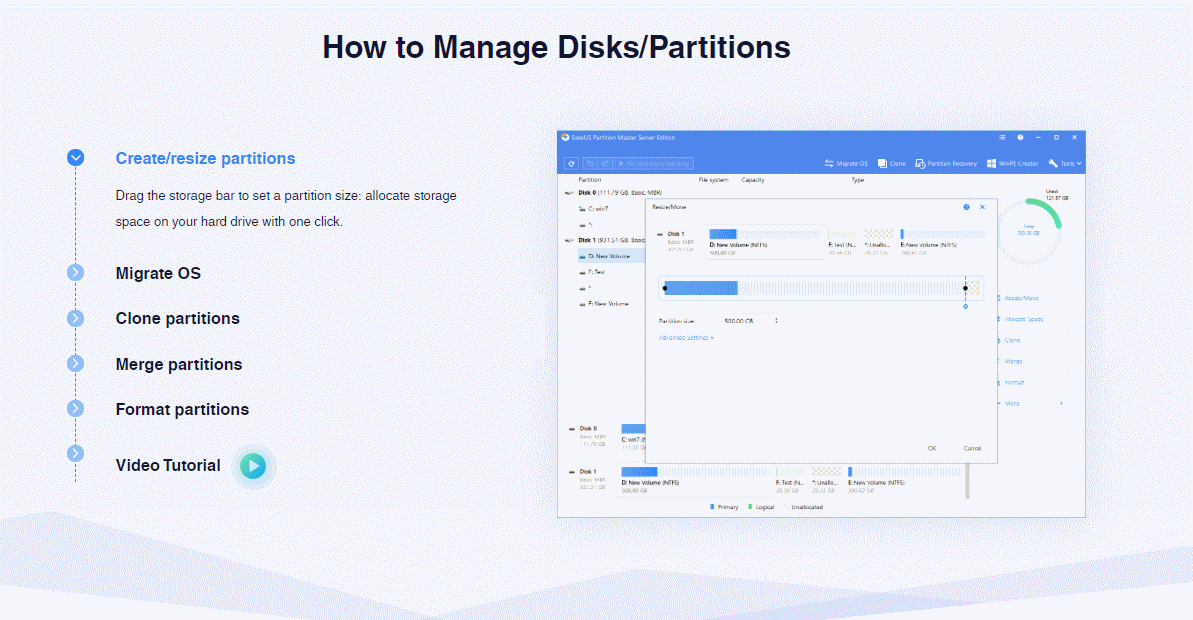The image size is (1193, 620).
Task: Choose Format in the right action panel
Action: click(x=1013, y=383)
